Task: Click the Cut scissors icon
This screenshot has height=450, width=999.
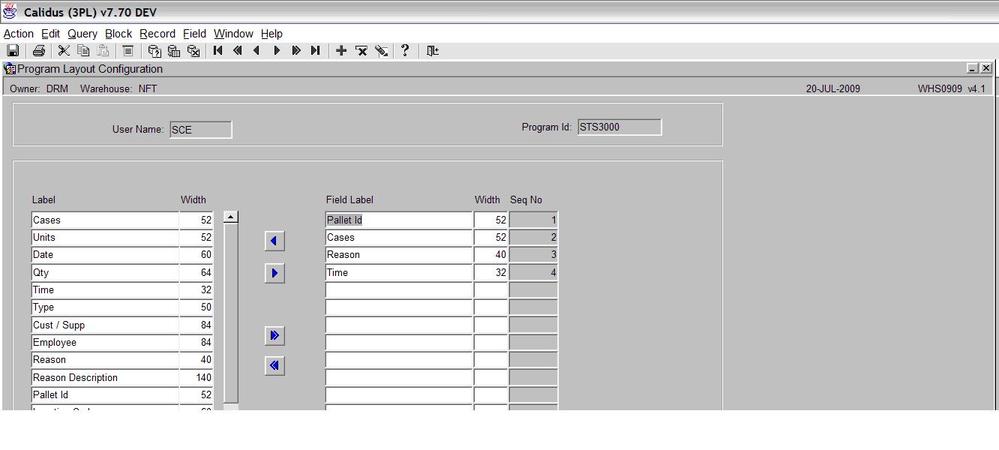Action: click(64, 51)
